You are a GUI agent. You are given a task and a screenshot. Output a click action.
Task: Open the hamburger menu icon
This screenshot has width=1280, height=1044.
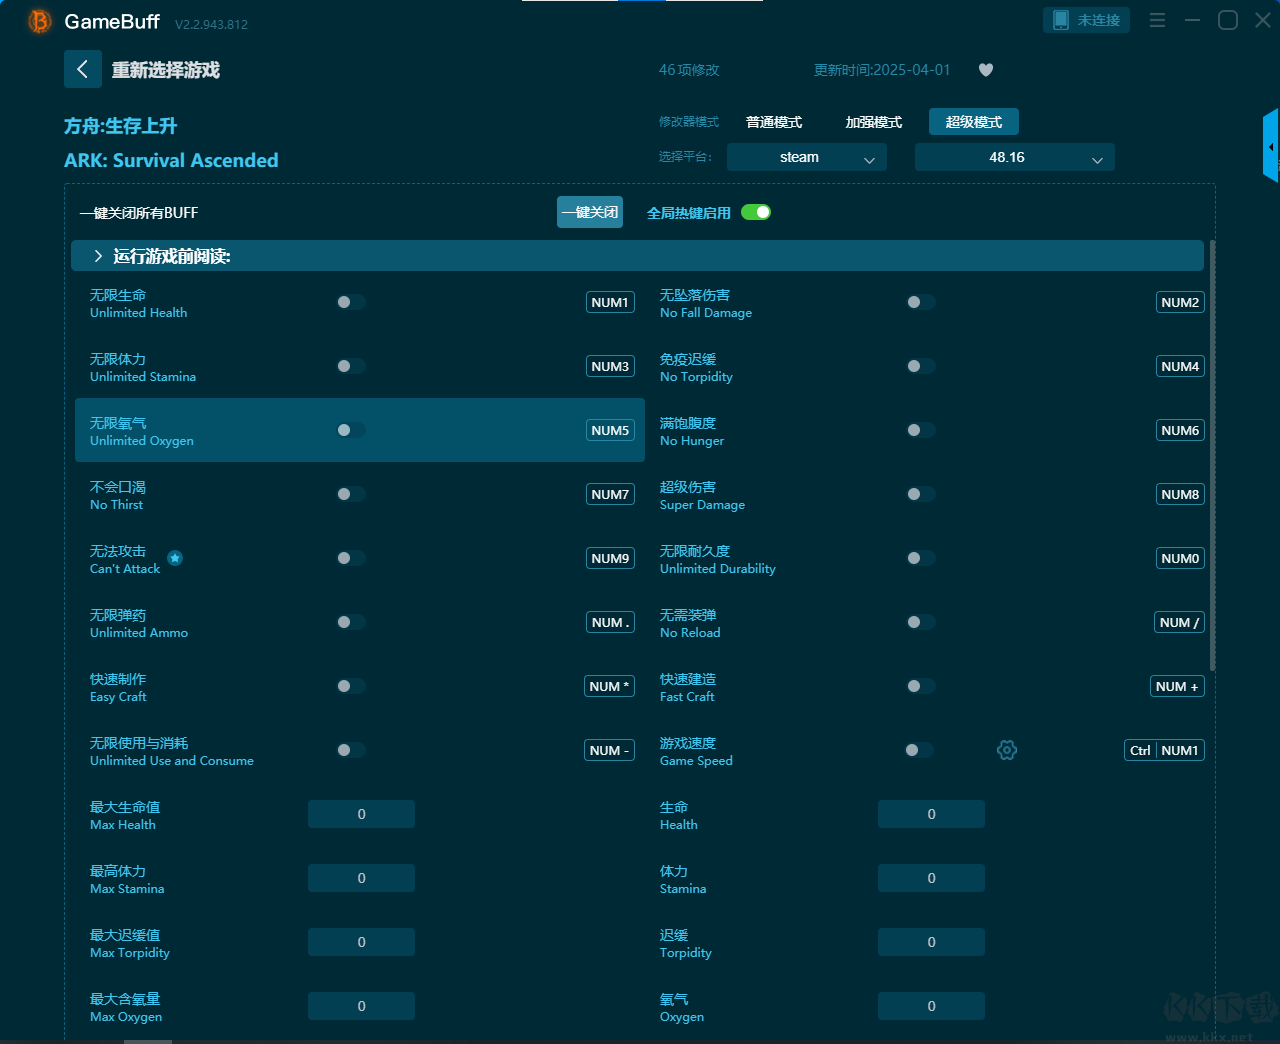(x=1157, y=20)
